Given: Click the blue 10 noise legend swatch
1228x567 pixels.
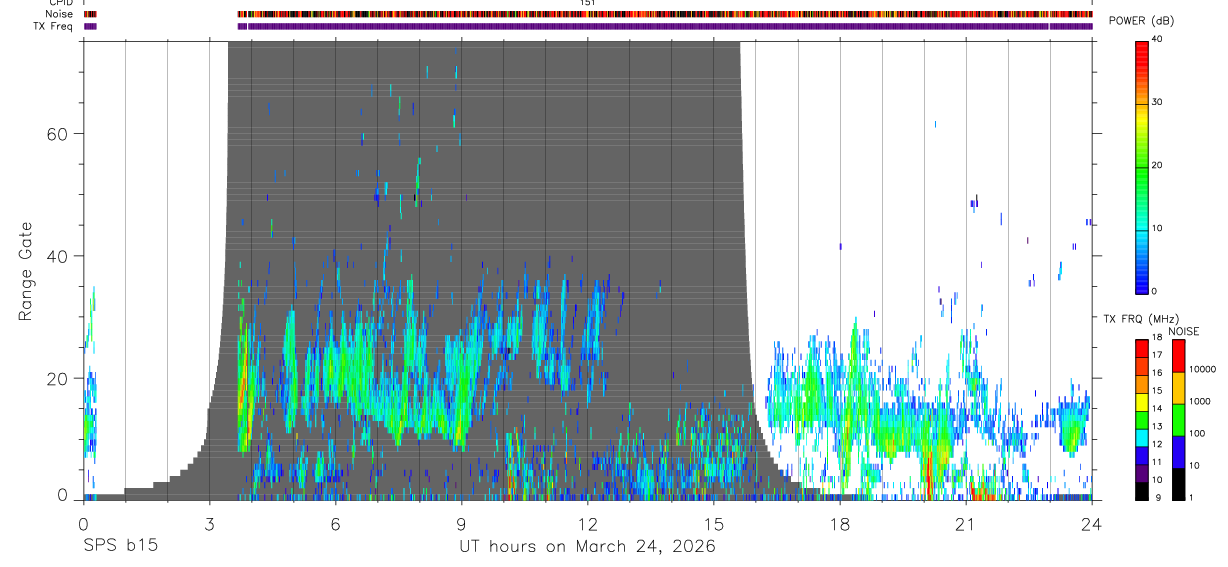Looking at the screenshot, I should (x=1178, y=451).
